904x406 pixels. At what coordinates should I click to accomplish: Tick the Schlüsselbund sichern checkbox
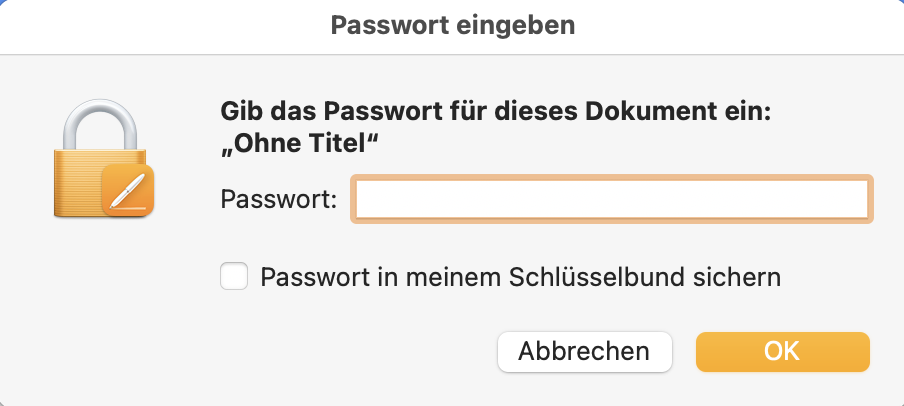(234, 276)
